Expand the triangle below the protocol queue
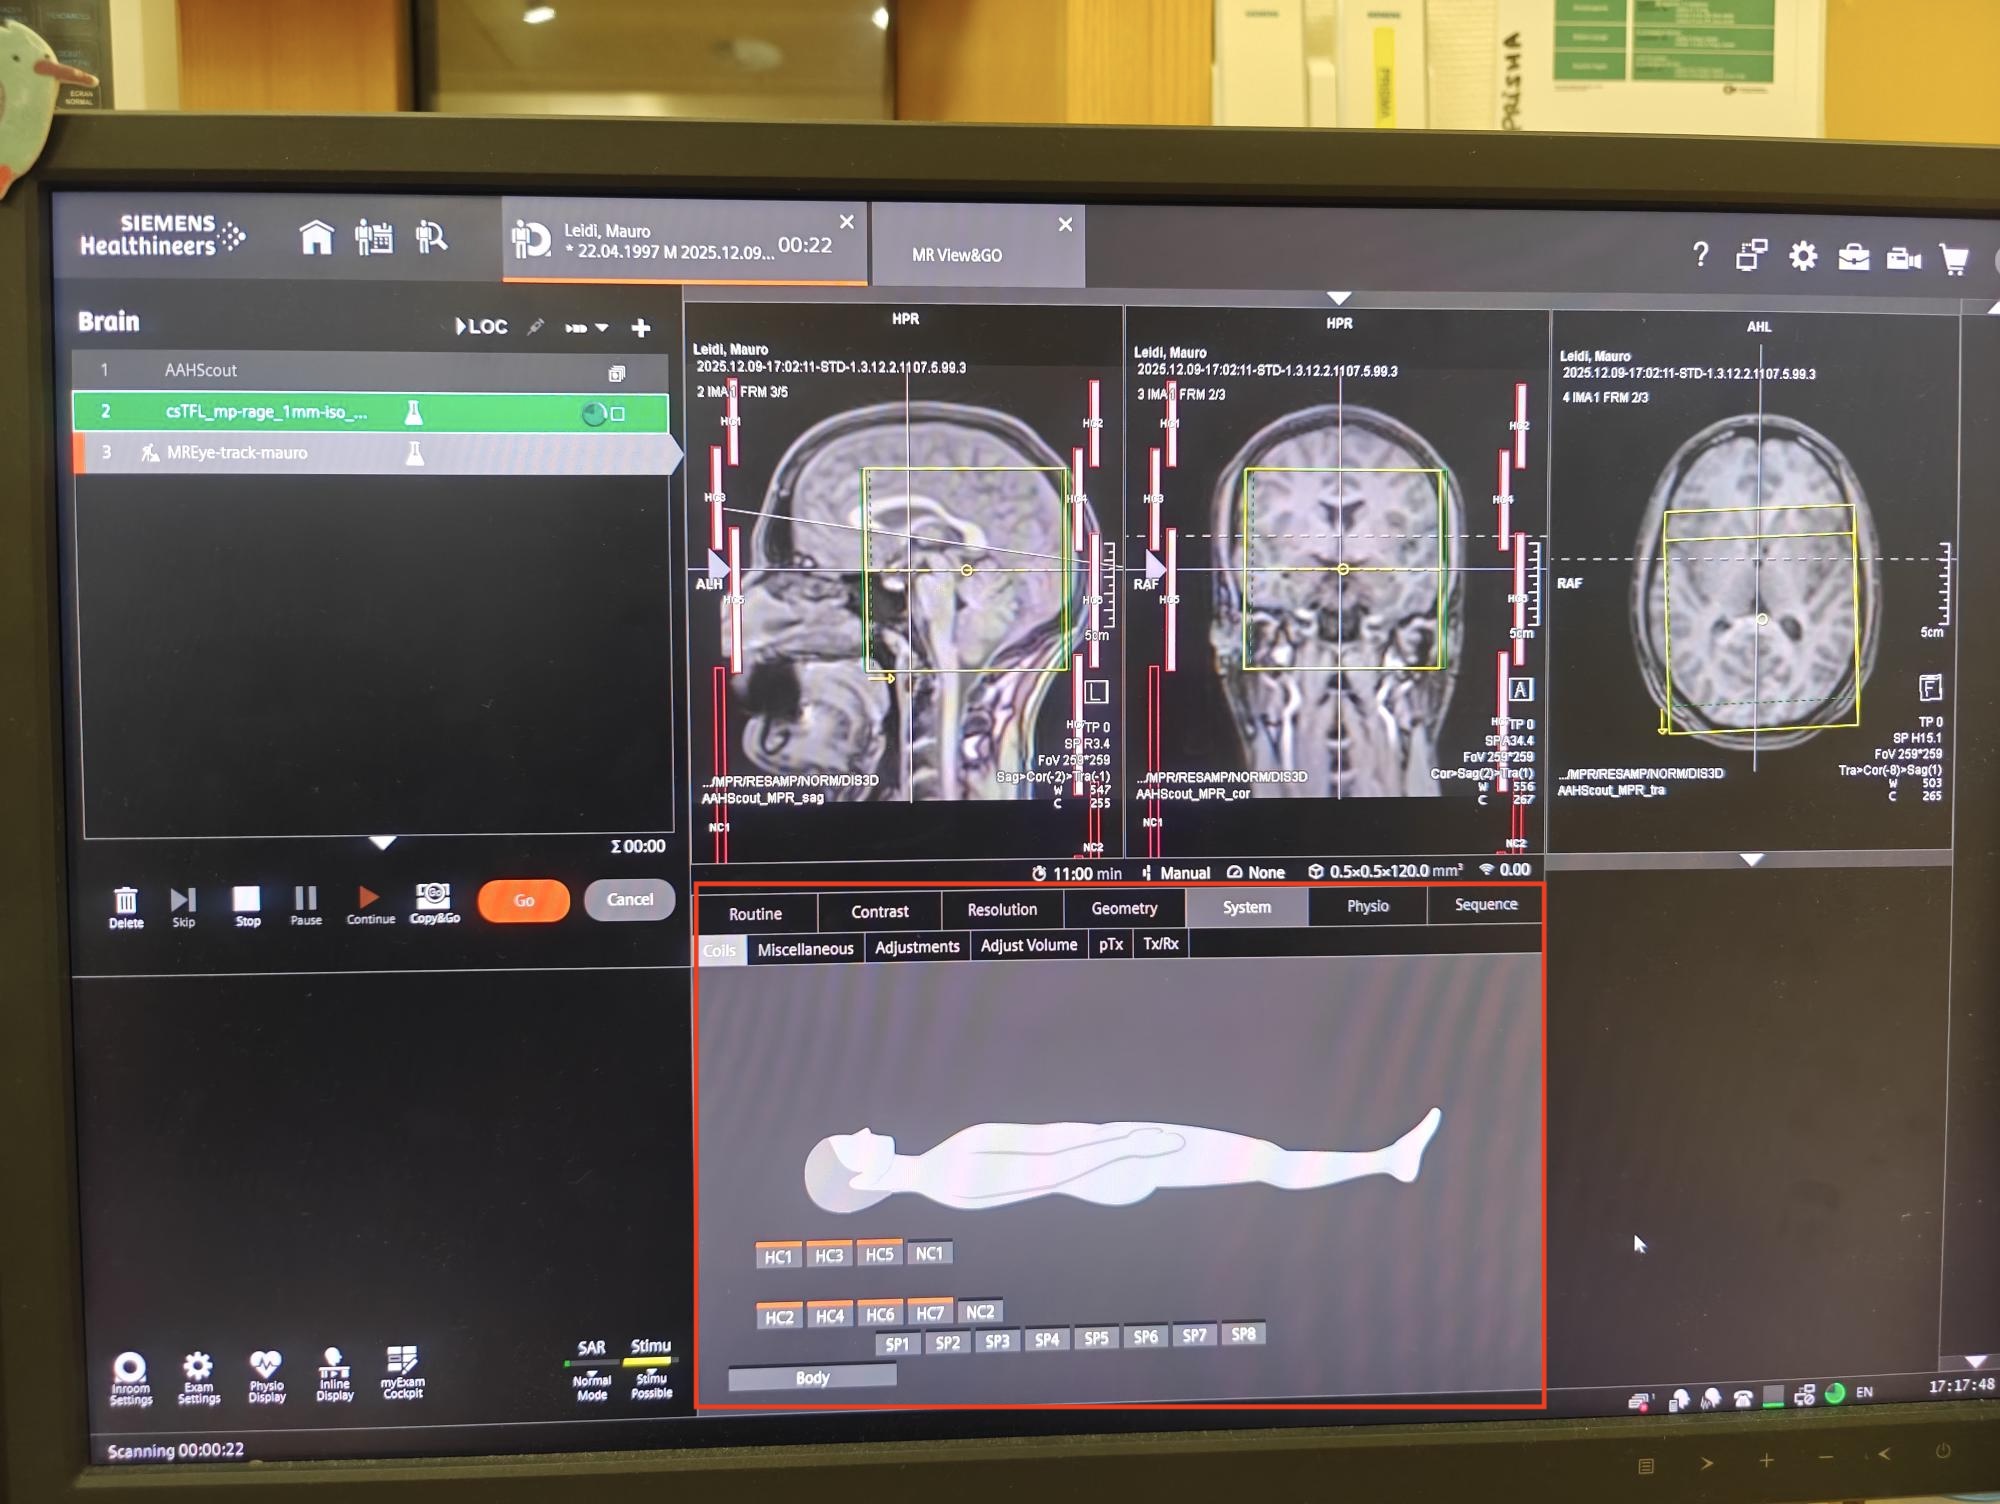The height and width of the screenshot is (1504, 2000). pos(382,843)
